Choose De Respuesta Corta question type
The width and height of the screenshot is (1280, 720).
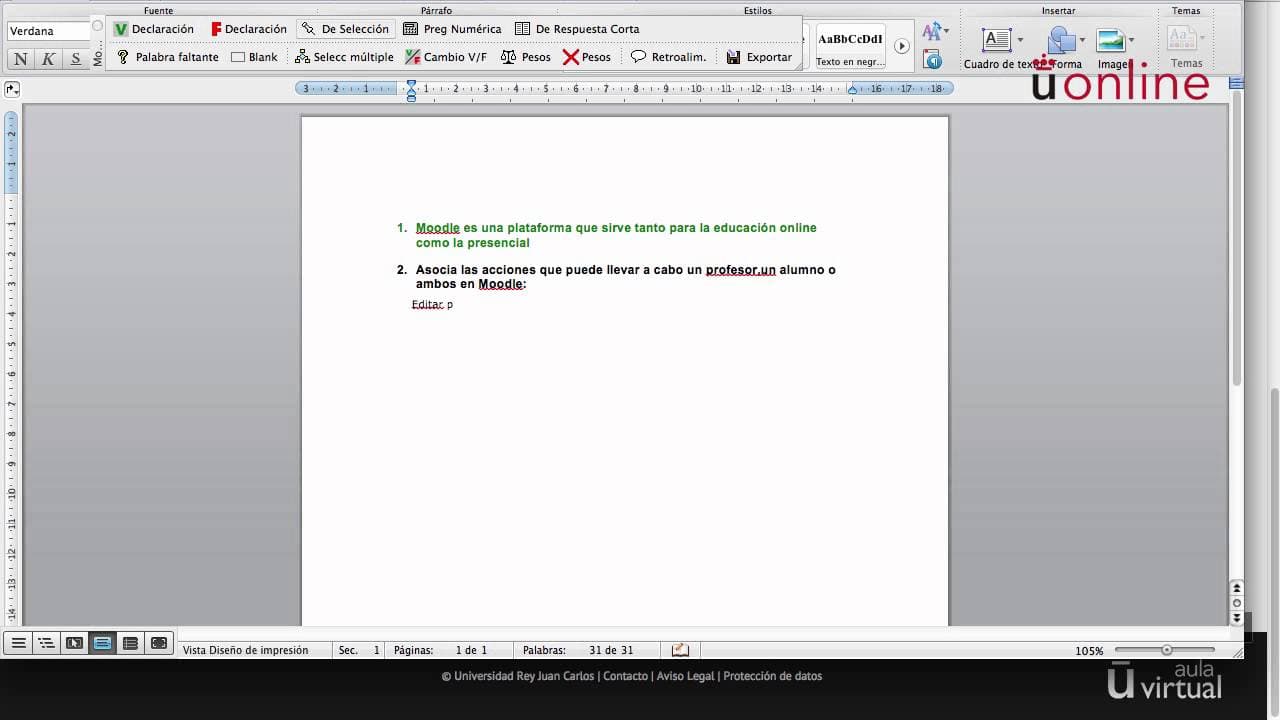click(x=577, y=29)
